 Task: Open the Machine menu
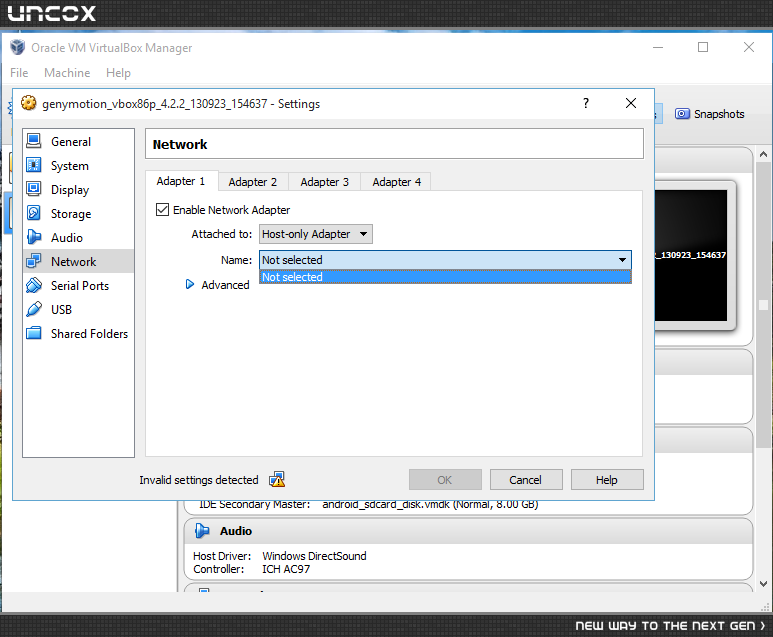coord(67,72)
